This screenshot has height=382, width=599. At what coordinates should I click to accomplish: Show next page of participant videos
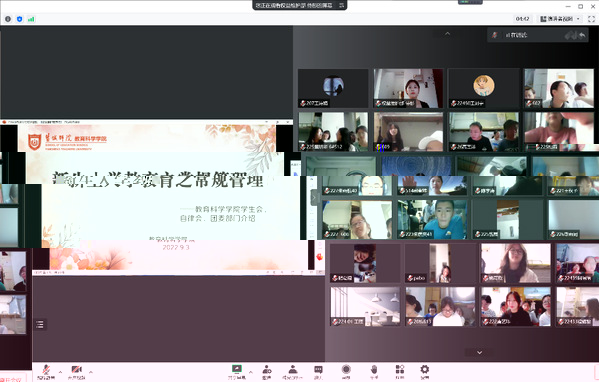(479, 352)
